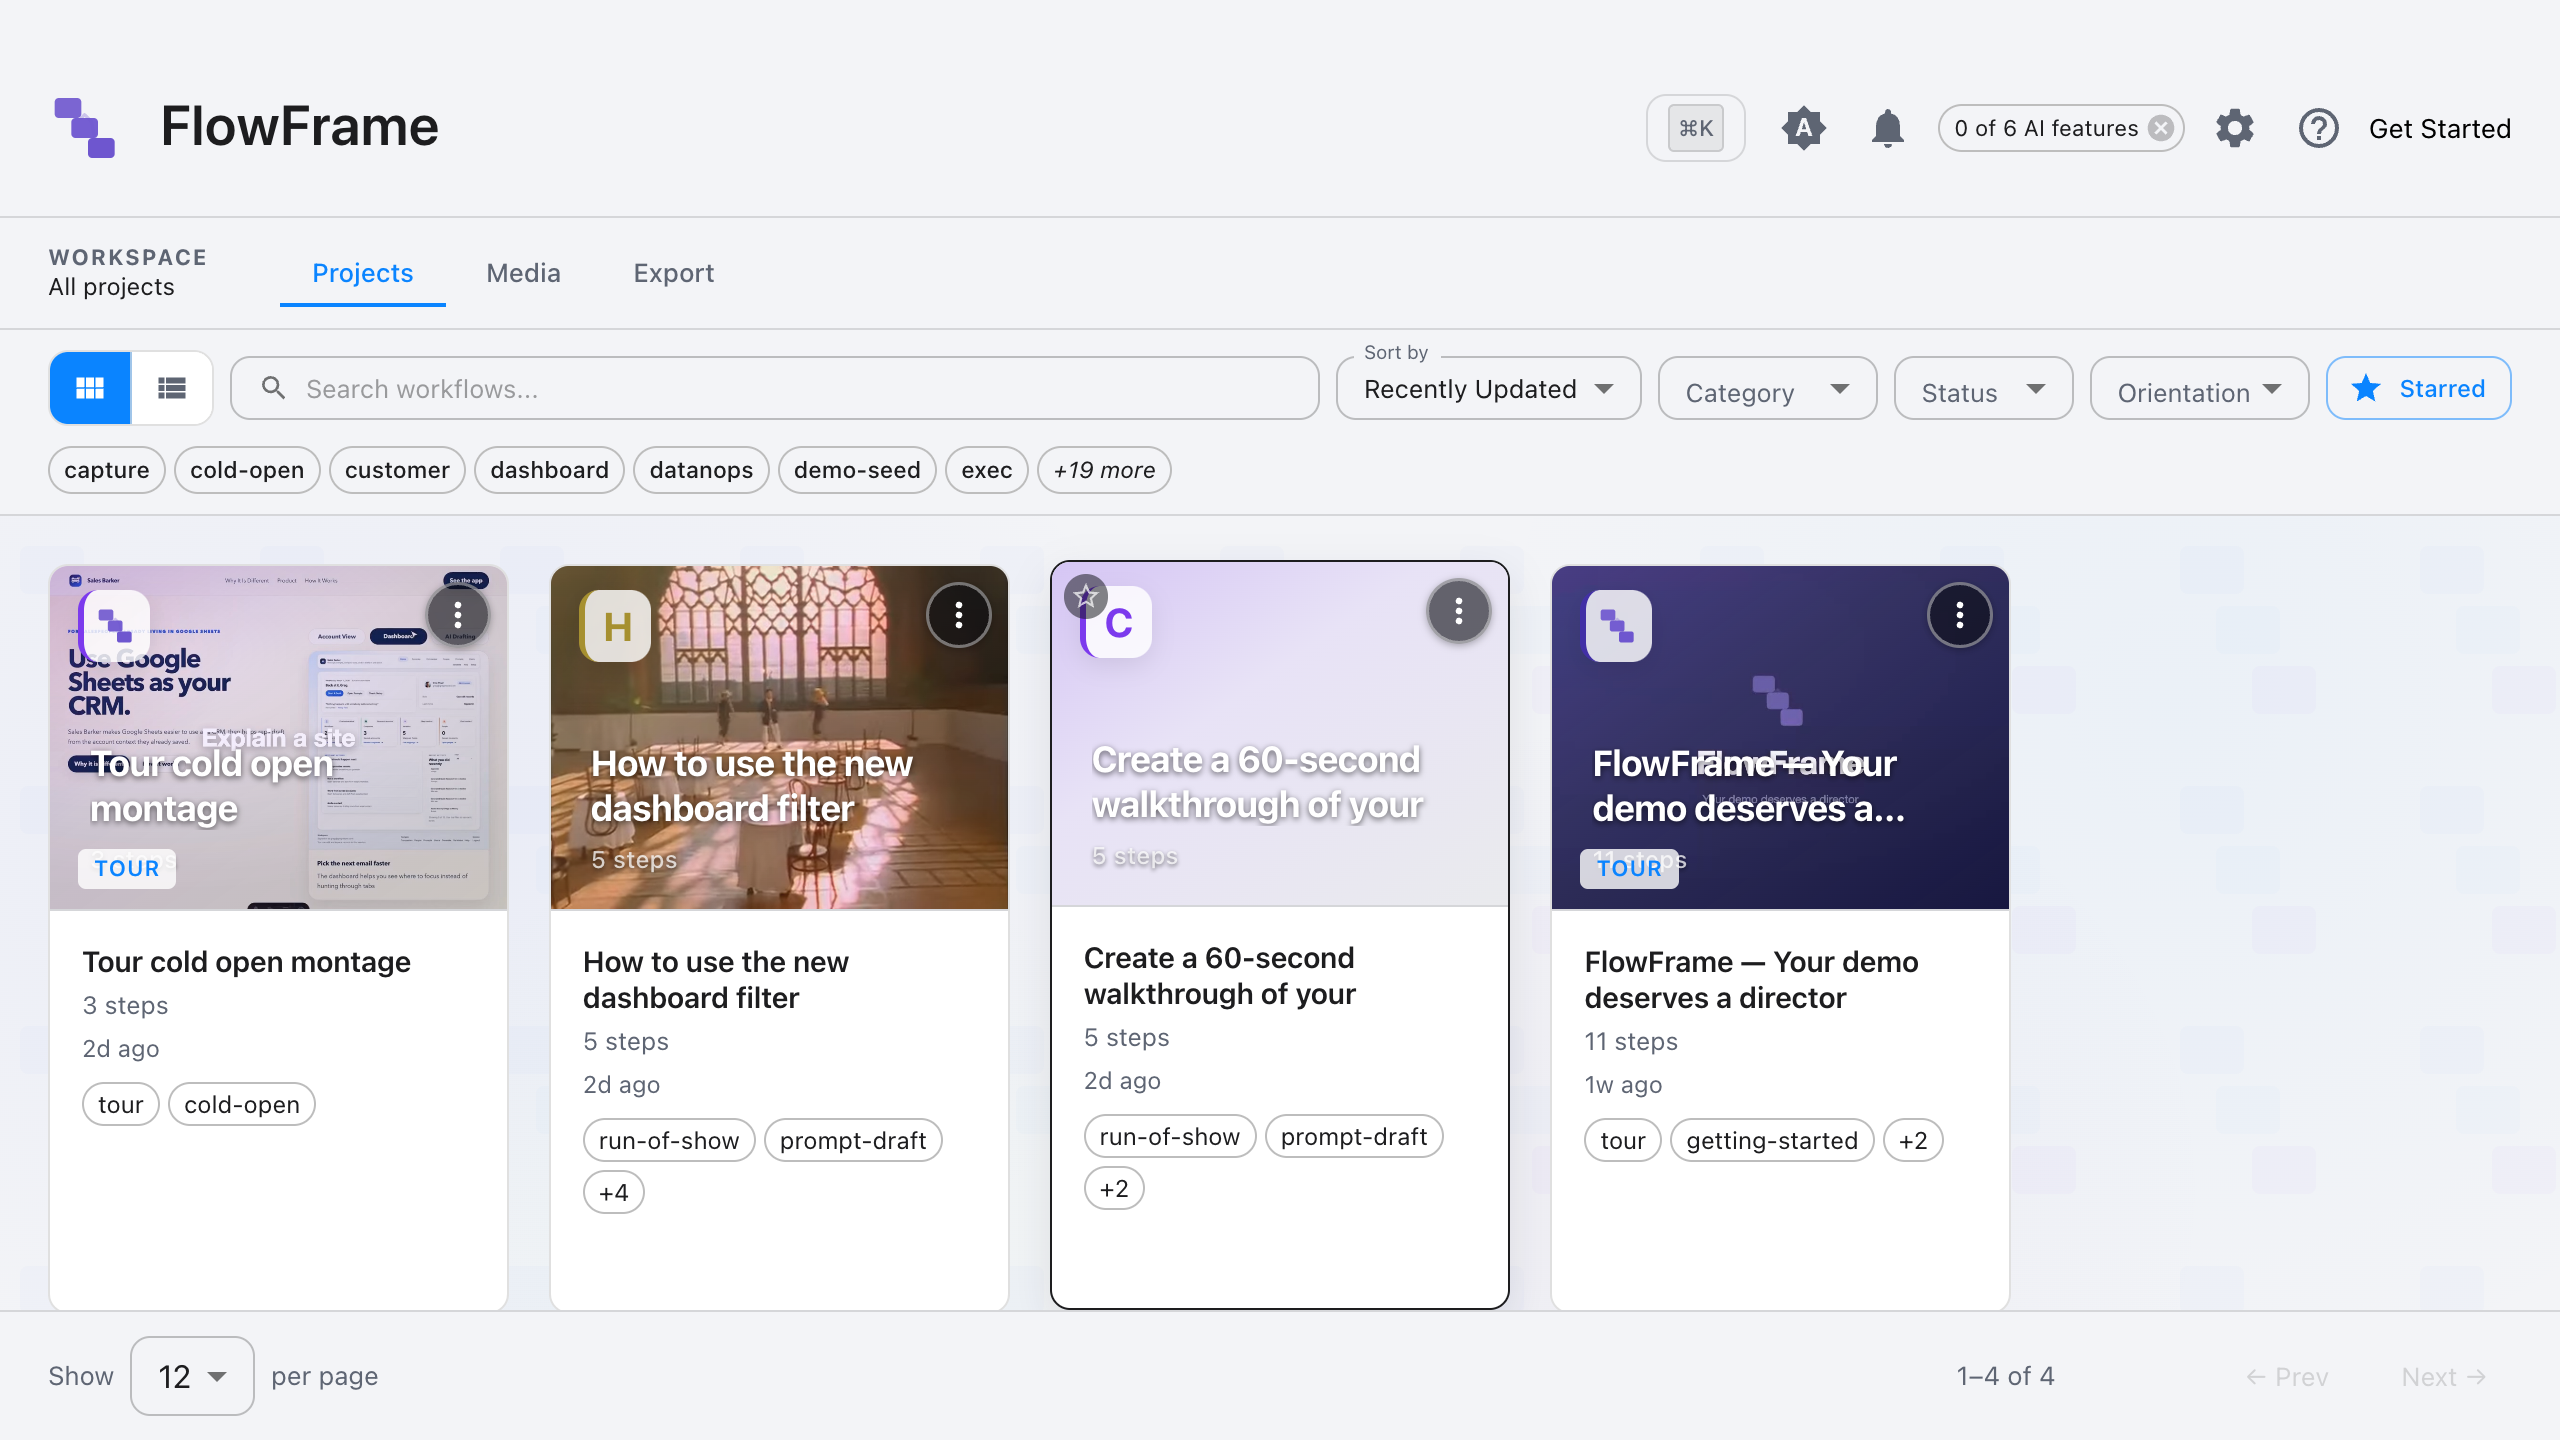Click the logo badge on FlowFrame demo card

(1618, 626)
